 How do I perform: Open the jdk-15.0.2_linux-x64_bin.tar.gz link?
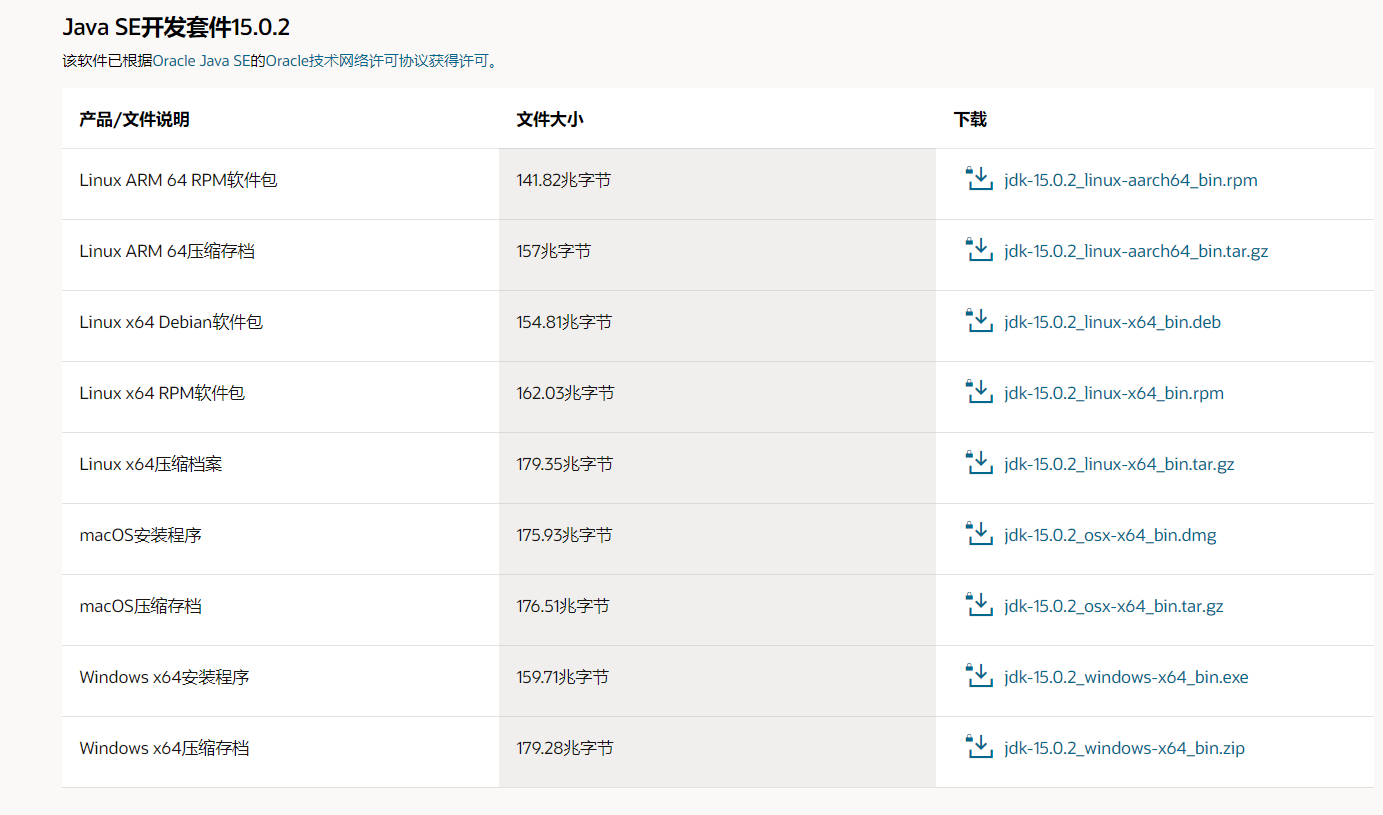tap(1119, 465)
